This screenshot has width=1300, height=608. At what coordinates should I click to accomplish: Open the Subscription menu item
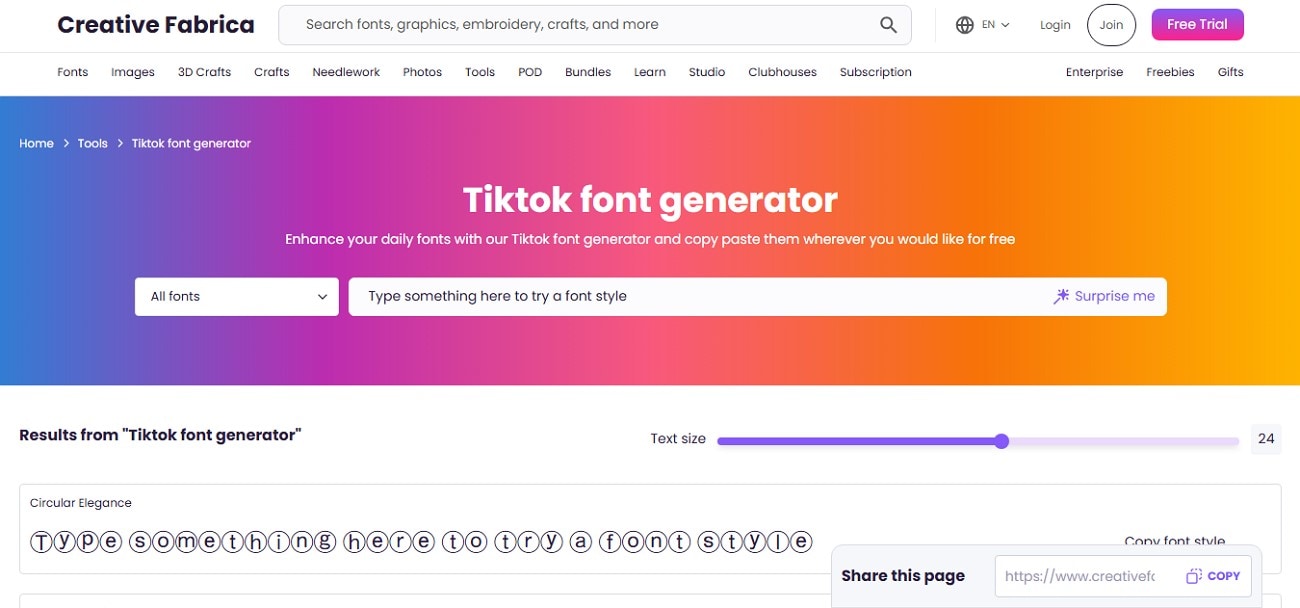click(876, 72)
